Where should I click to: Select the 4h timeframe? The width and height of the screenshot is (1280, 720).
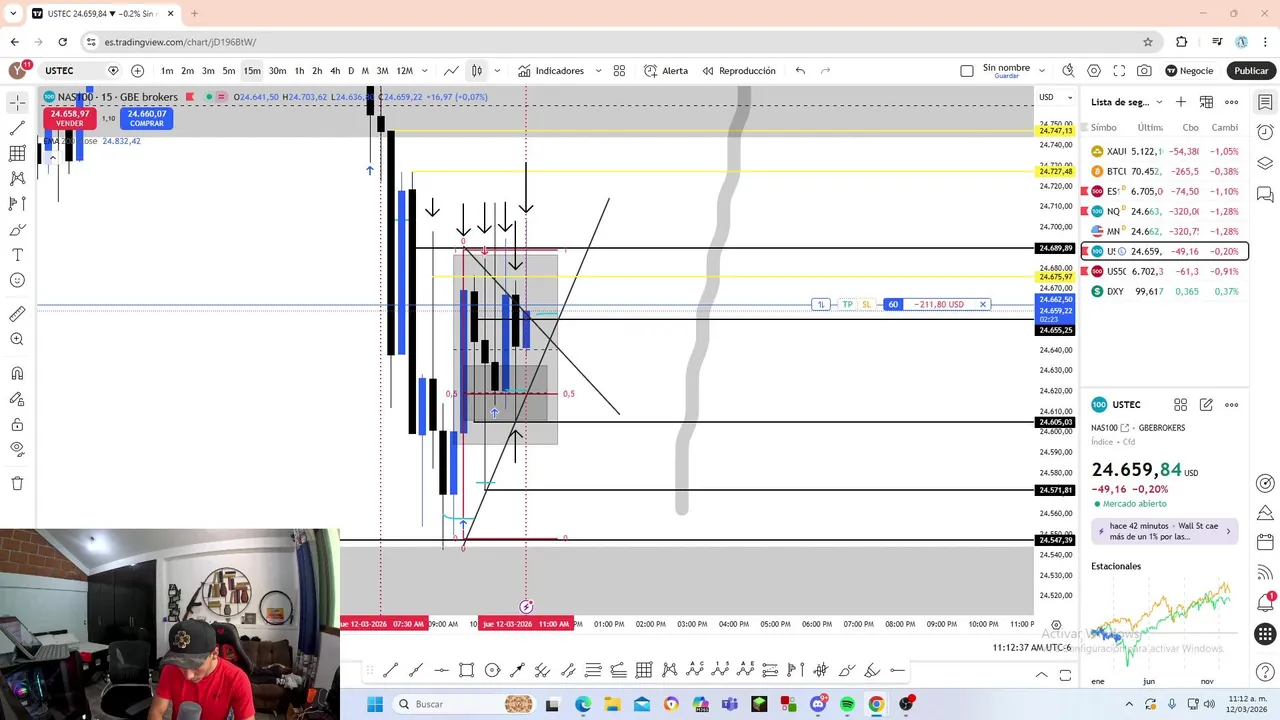pyautogui.click(x=335, y=71)
